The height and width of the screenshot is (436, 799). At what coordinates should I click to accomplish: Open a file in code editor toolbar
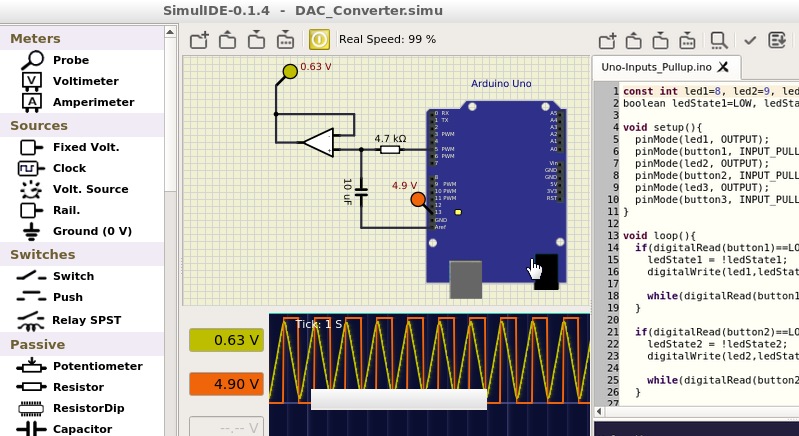[633, 40]
